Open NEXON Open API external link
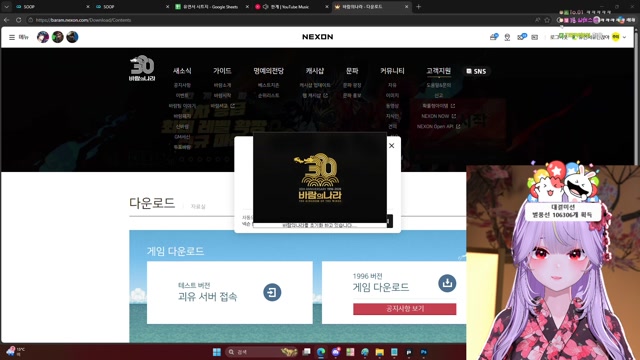Screen dimensions: 640x360 [x=438, y=127]
